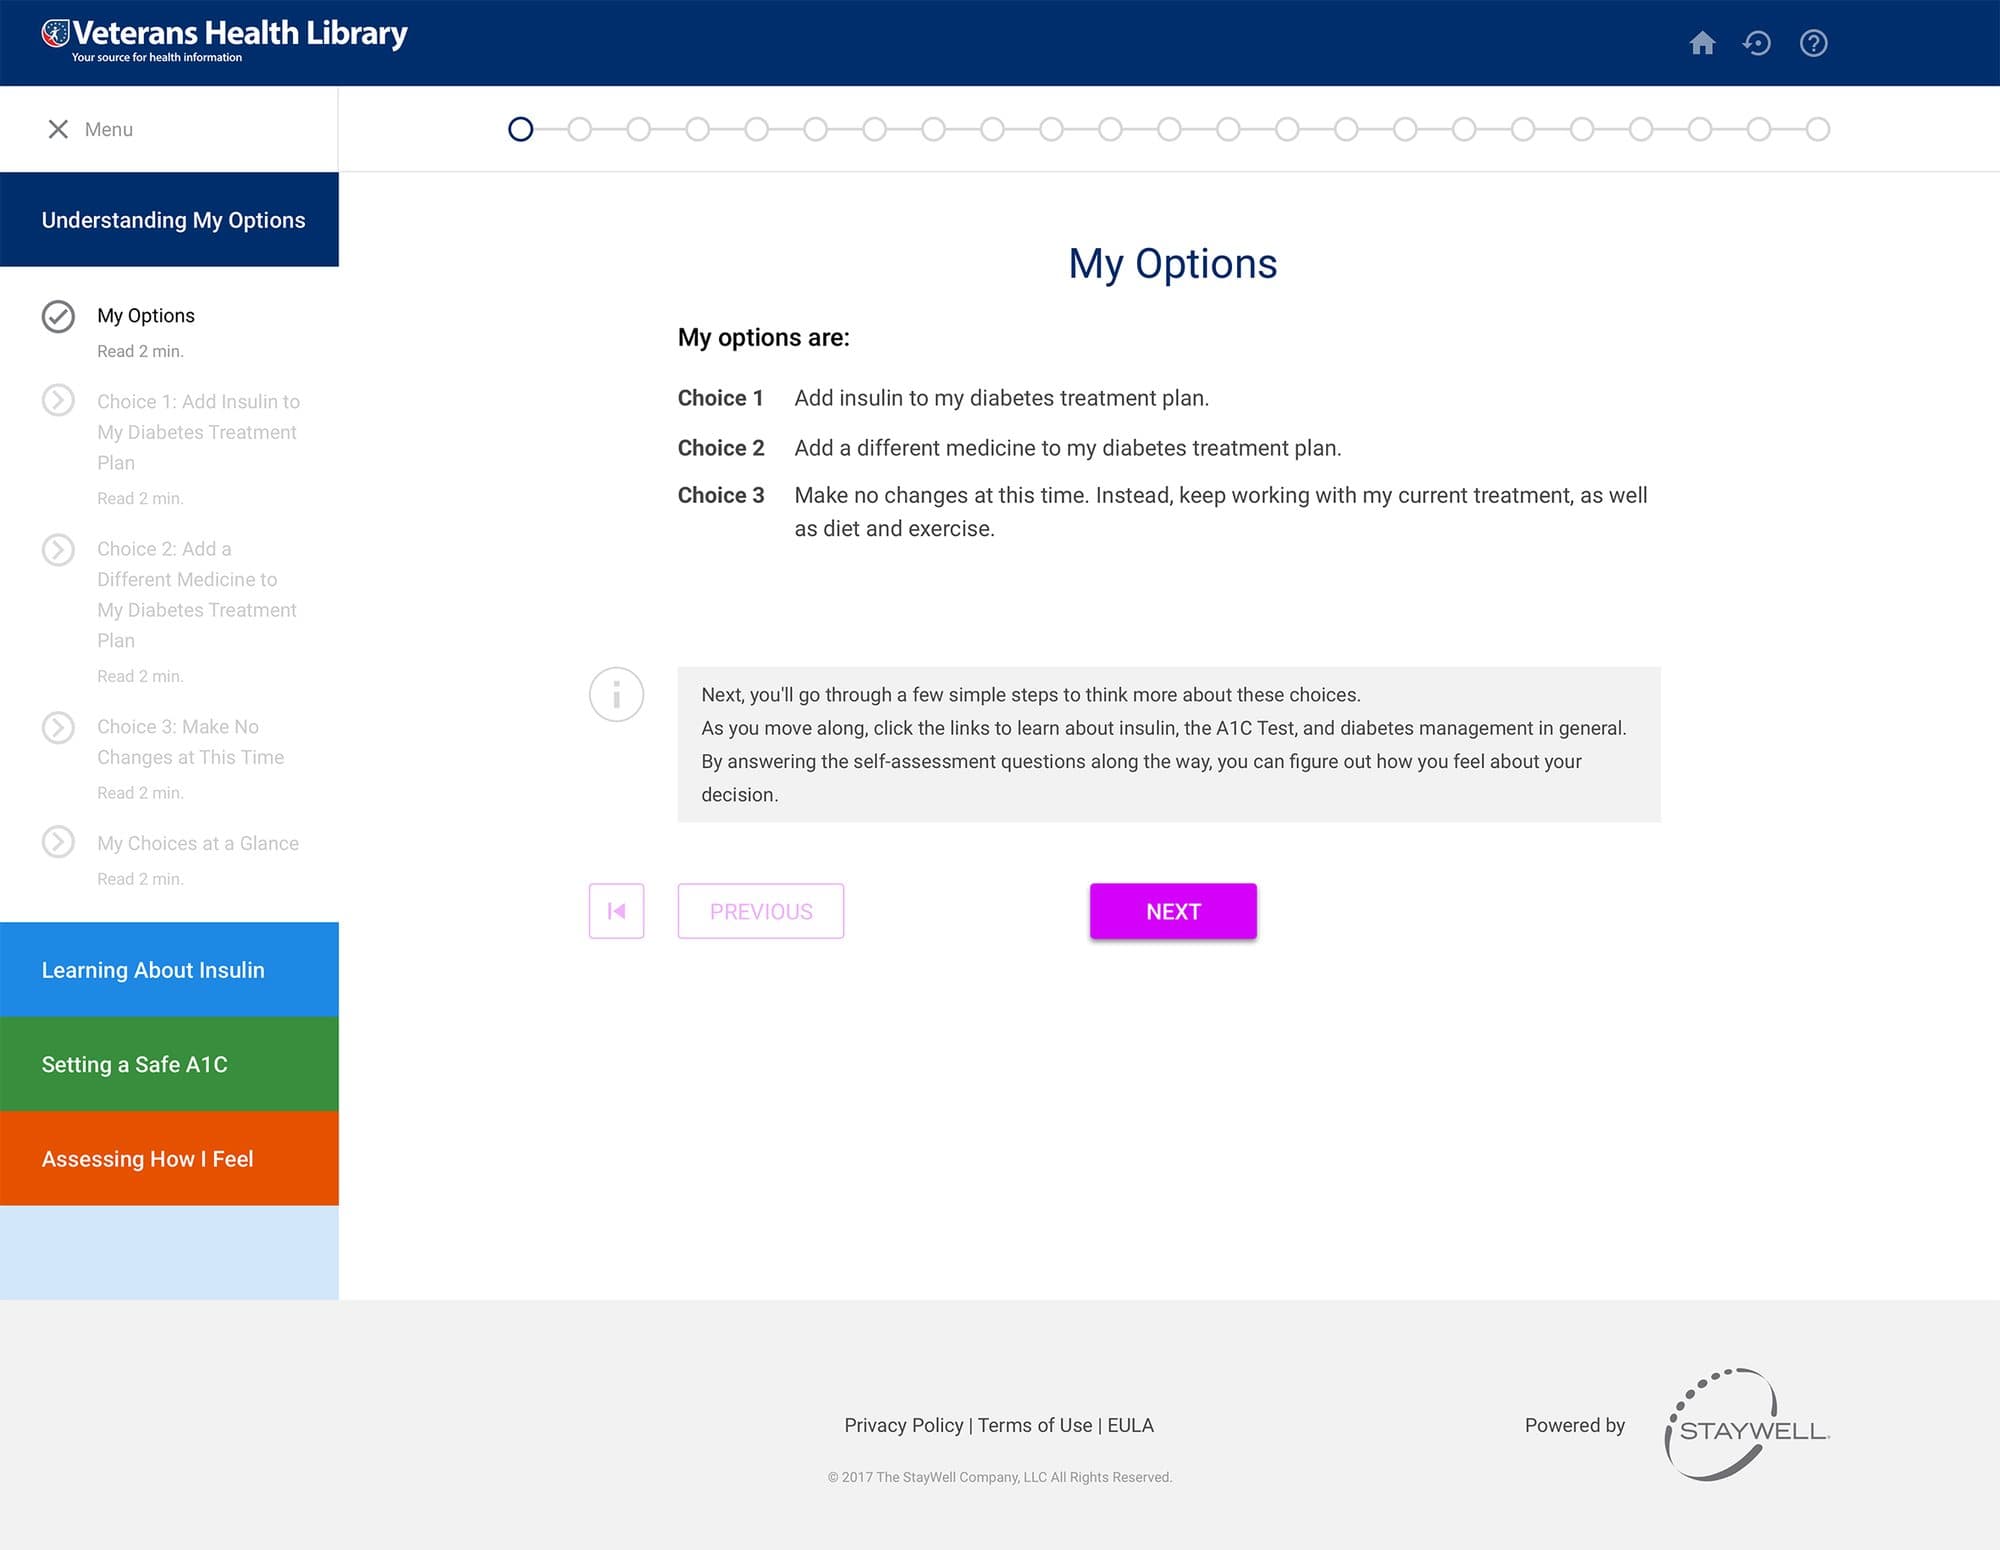Click the StayWell logo in footer
This screenshot has width=2000, height=1550.
coord(1746,1425)
